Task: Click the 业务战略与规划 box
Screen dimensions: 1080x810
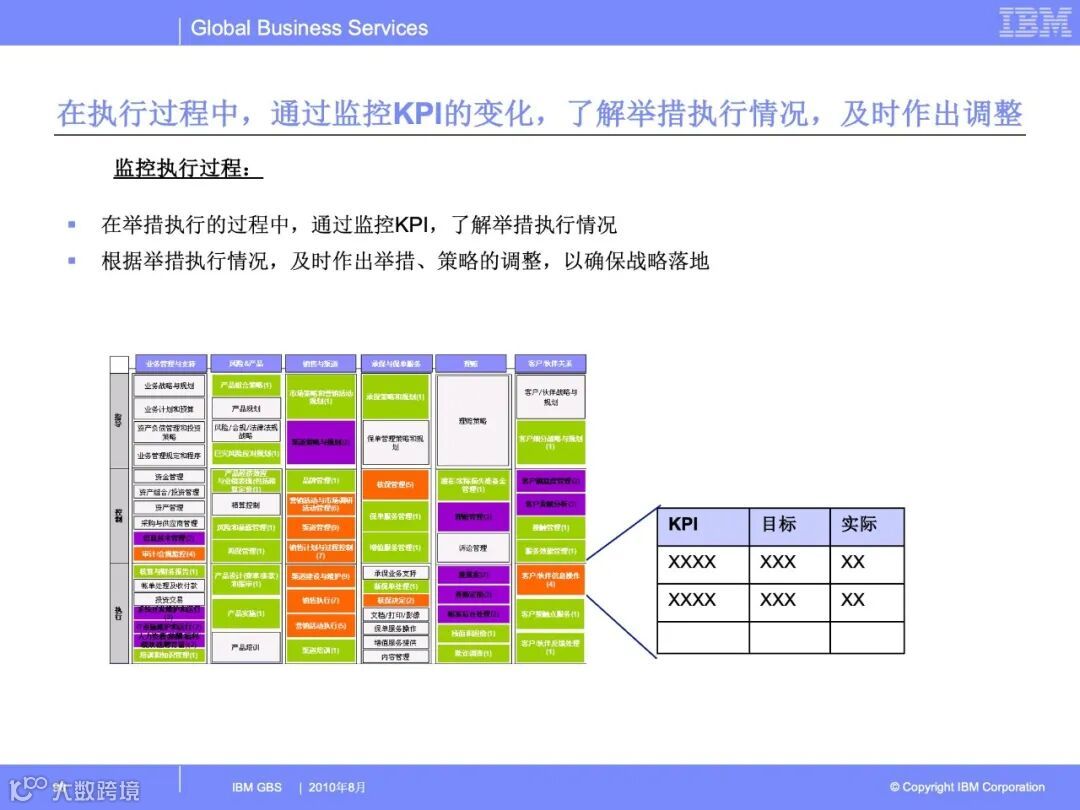Action: pyautogui.click(x=169, y=386)
